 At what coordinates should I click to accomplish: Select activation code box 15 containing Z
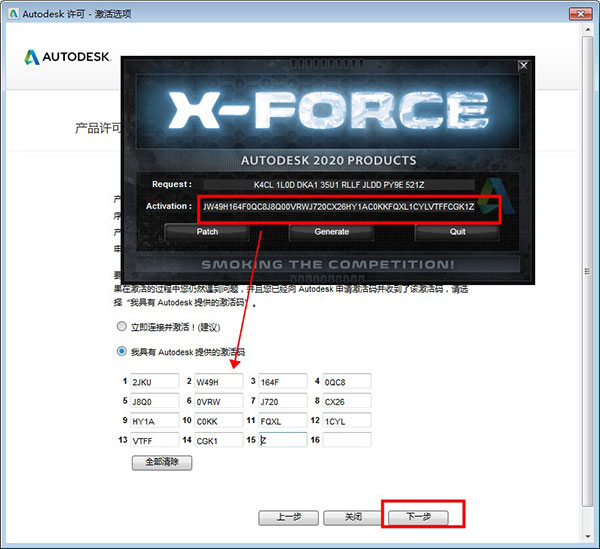[282, 439]
